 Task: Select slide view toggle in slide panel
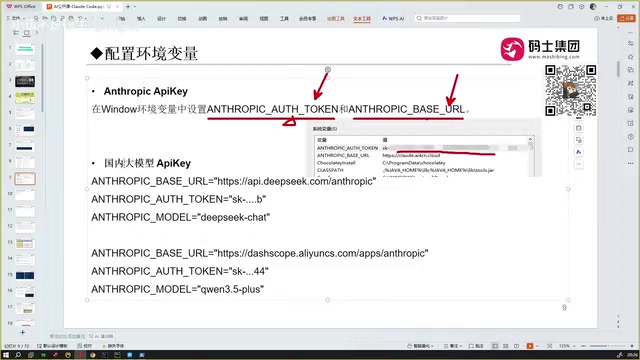(27, 33)
